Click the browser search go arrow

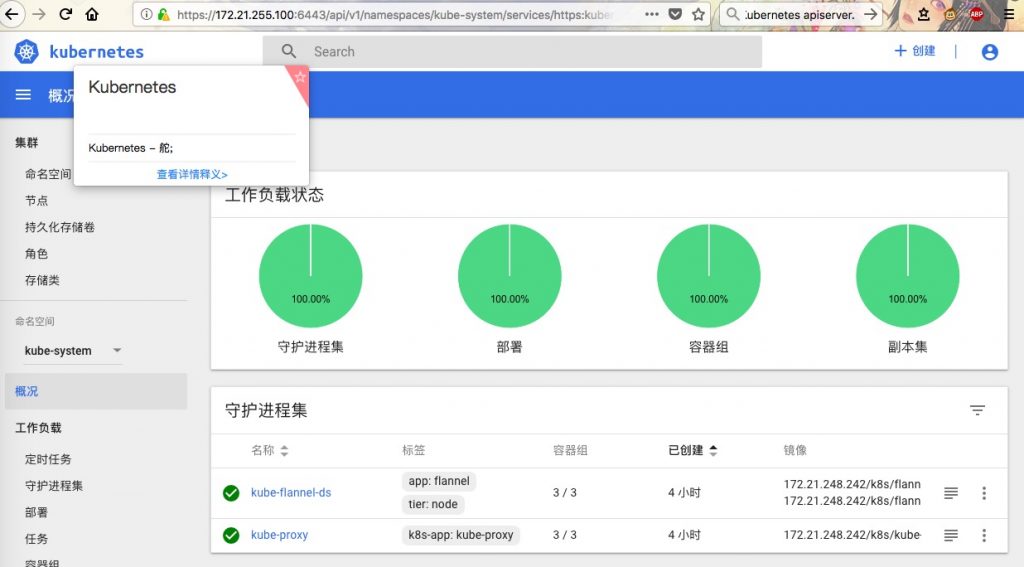pos(871,14)
